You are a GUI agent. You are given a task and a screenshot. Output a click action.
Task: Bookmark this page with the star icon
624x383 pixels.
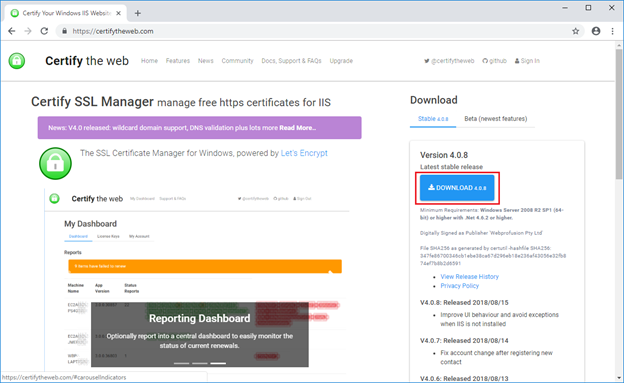click(575, 31)
